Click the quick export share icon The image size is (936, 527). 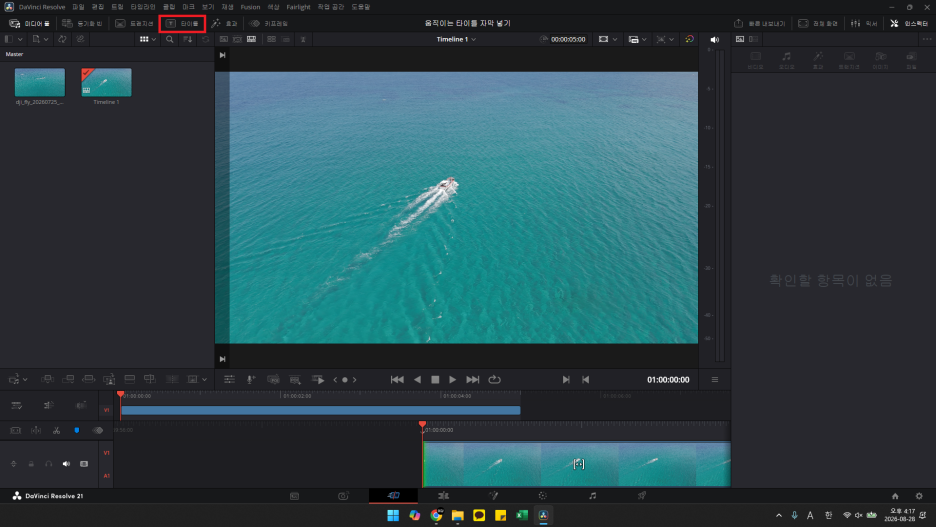pos(760,23)
